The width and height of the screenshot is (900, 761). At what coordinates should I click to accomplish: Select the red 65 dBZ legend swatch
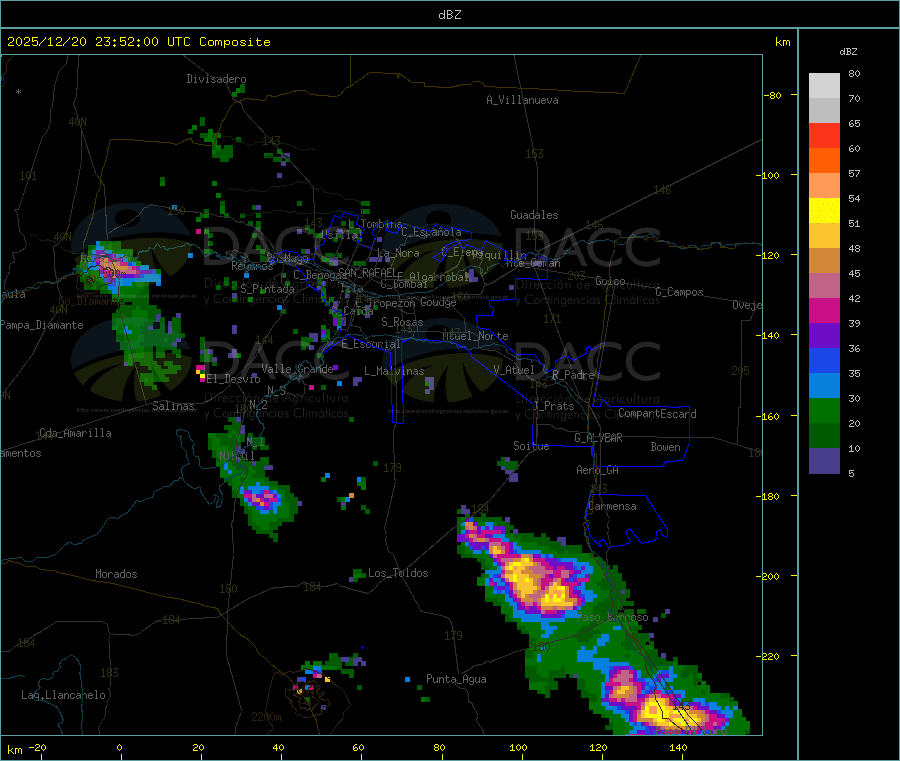[x=824, y=135]
